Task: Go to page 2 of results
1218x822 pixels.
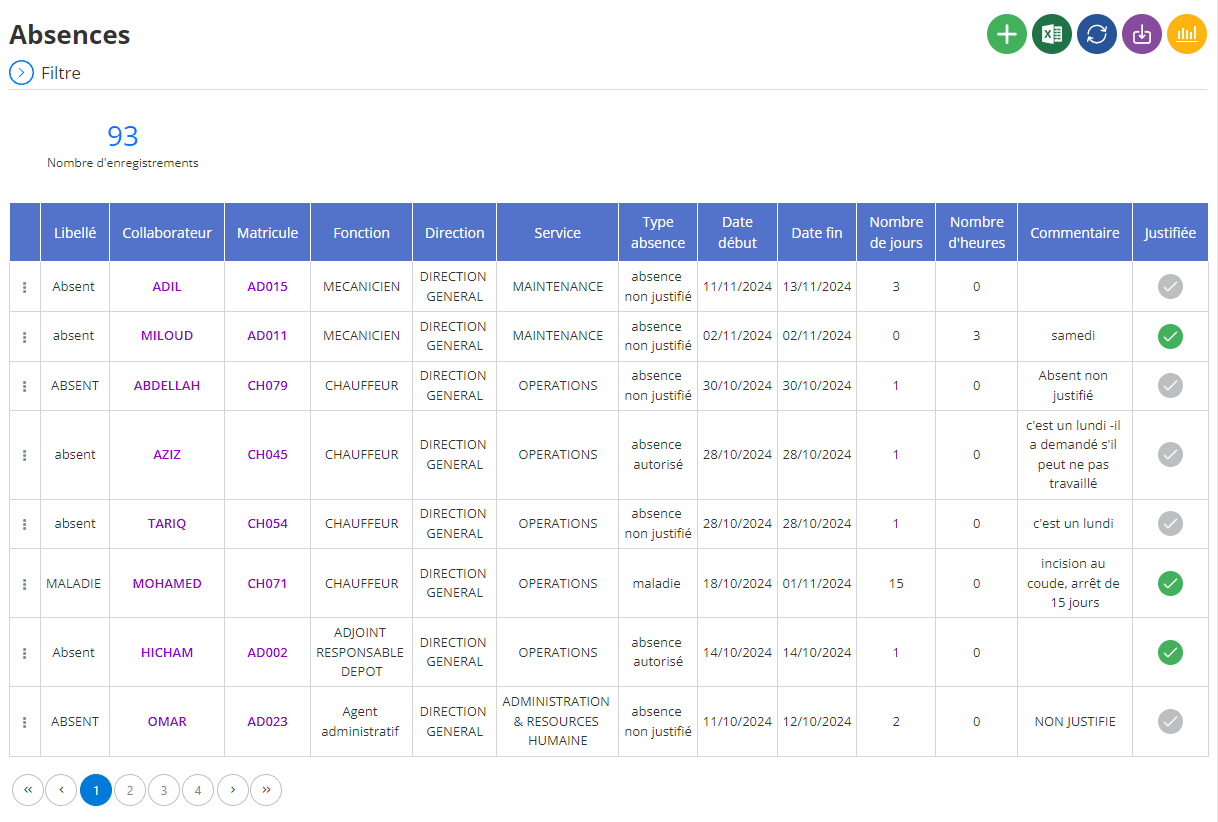Action: click(130, 790)
